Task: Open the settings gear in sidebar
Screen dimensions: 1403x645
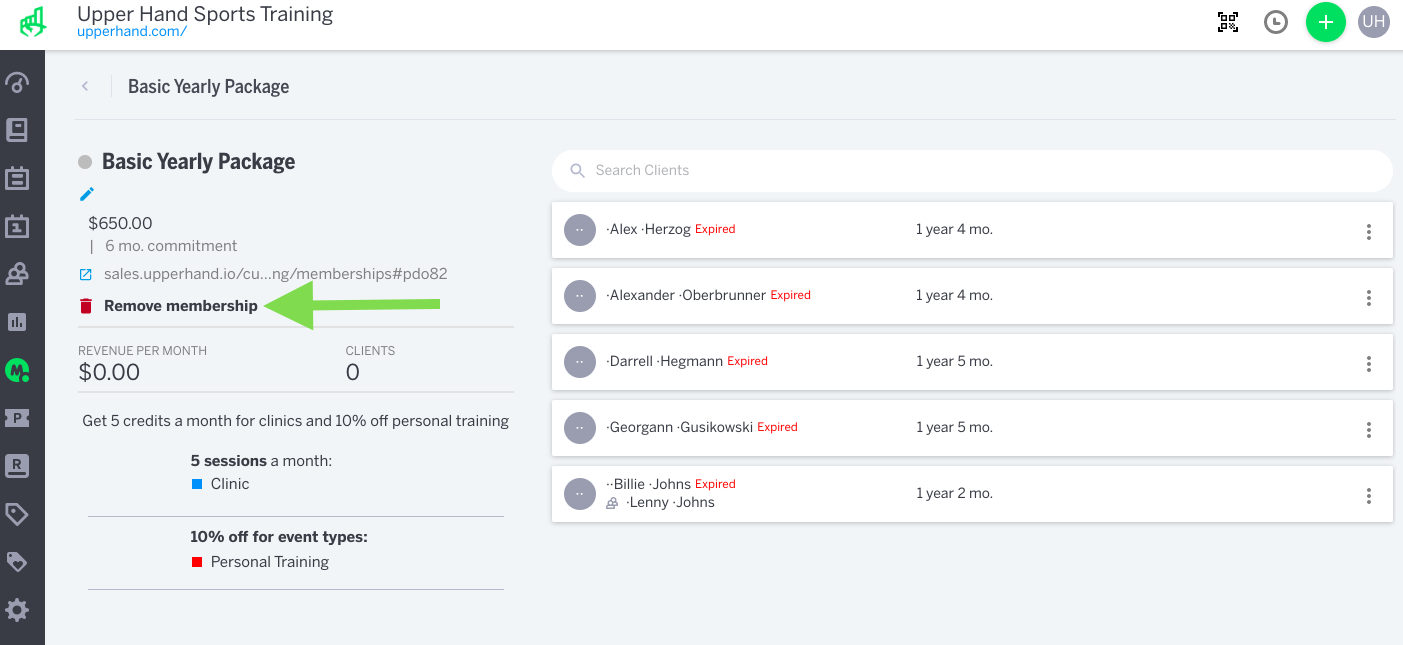Action: coord(17,610)
